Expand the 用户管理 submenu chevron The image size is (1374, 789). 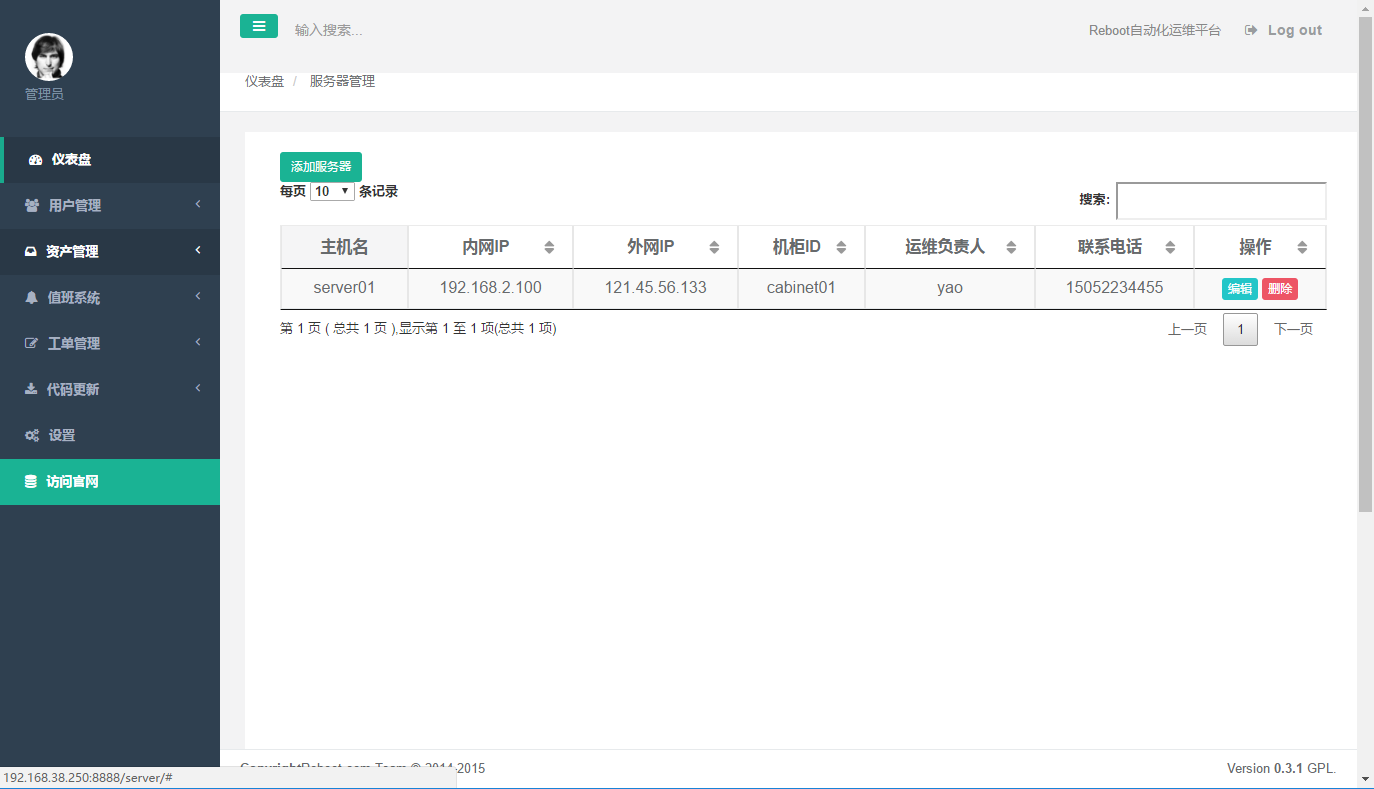coord(198,206)
